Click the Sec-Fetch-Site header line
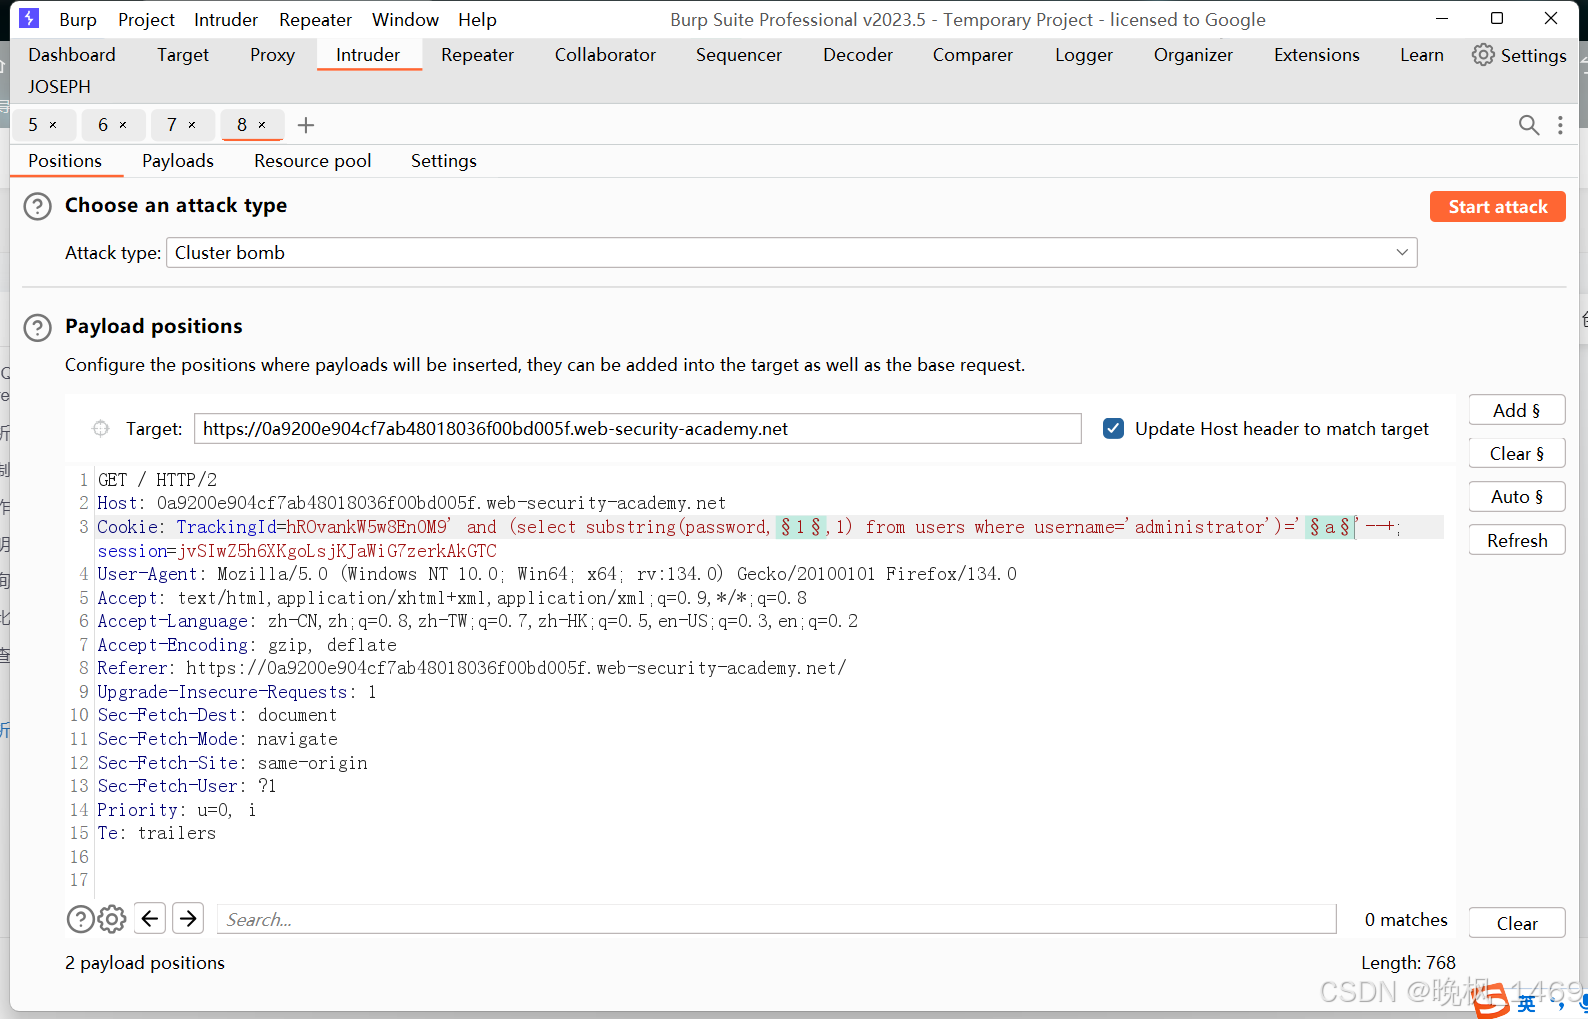 coord(232,763)
